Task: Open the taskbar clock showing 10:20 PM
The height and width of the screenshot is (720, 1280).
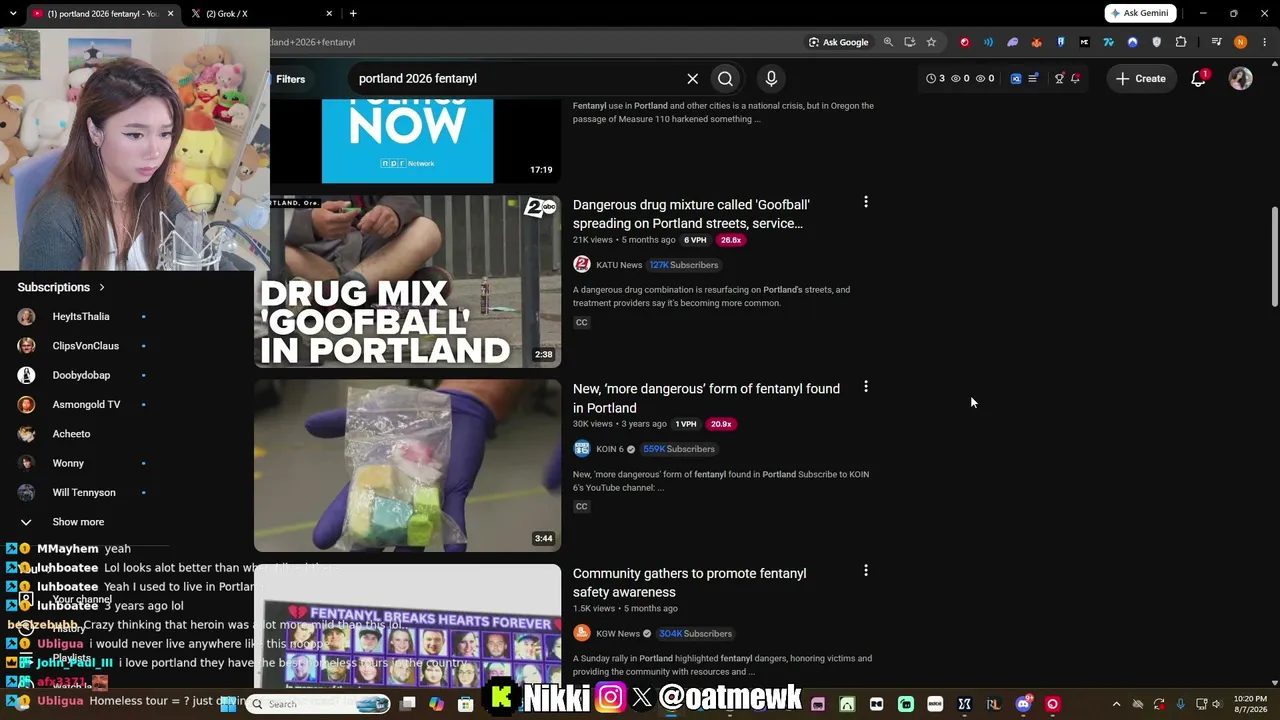Action: 1250,704
